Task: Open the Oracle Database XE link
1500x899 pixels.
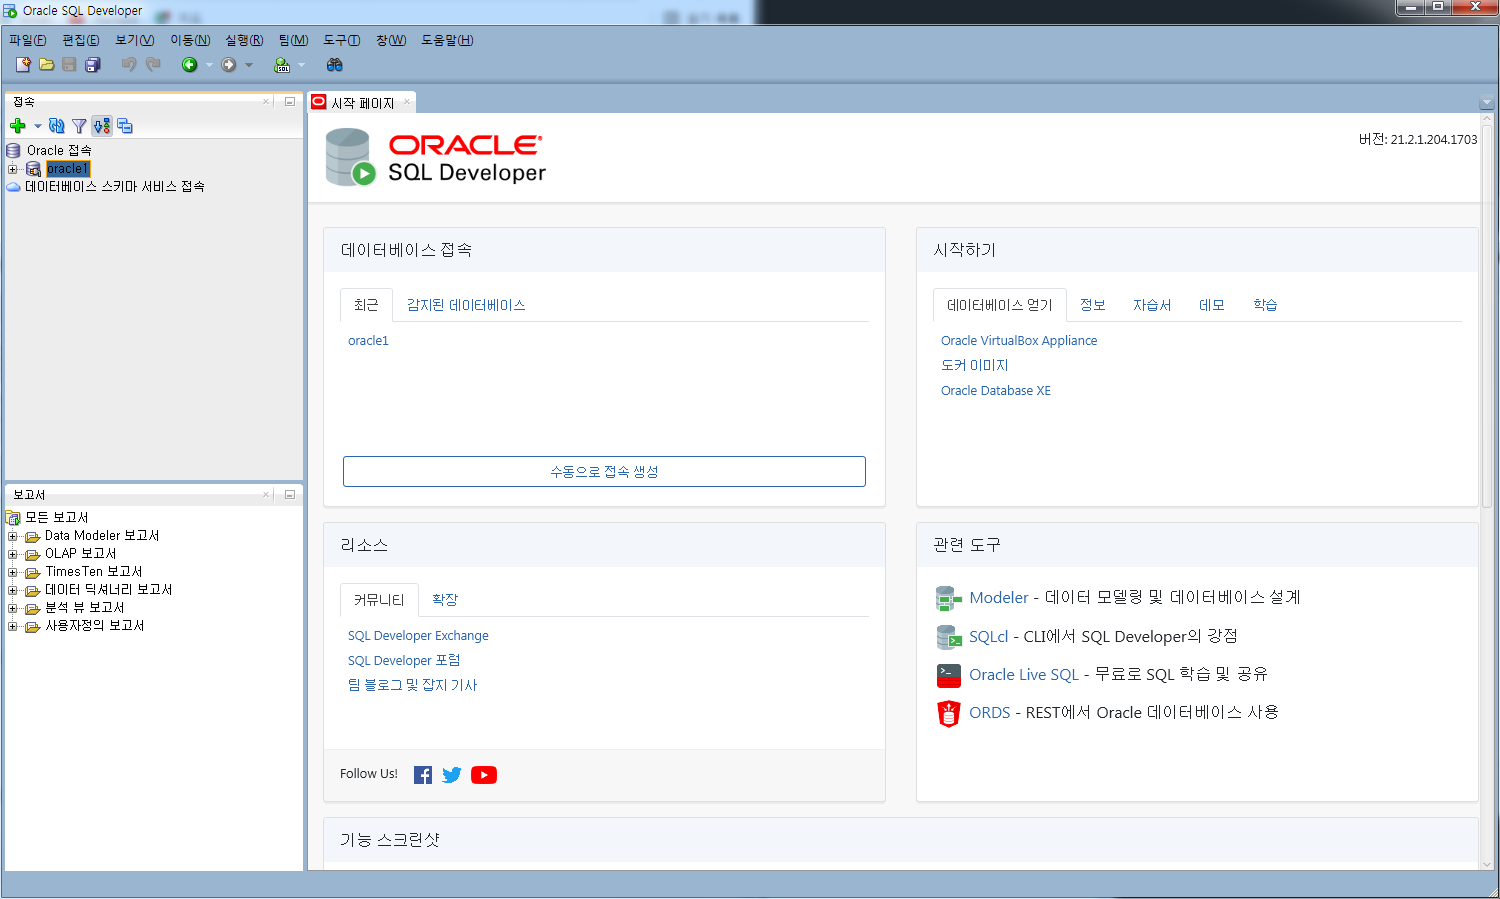Action: 996,391
